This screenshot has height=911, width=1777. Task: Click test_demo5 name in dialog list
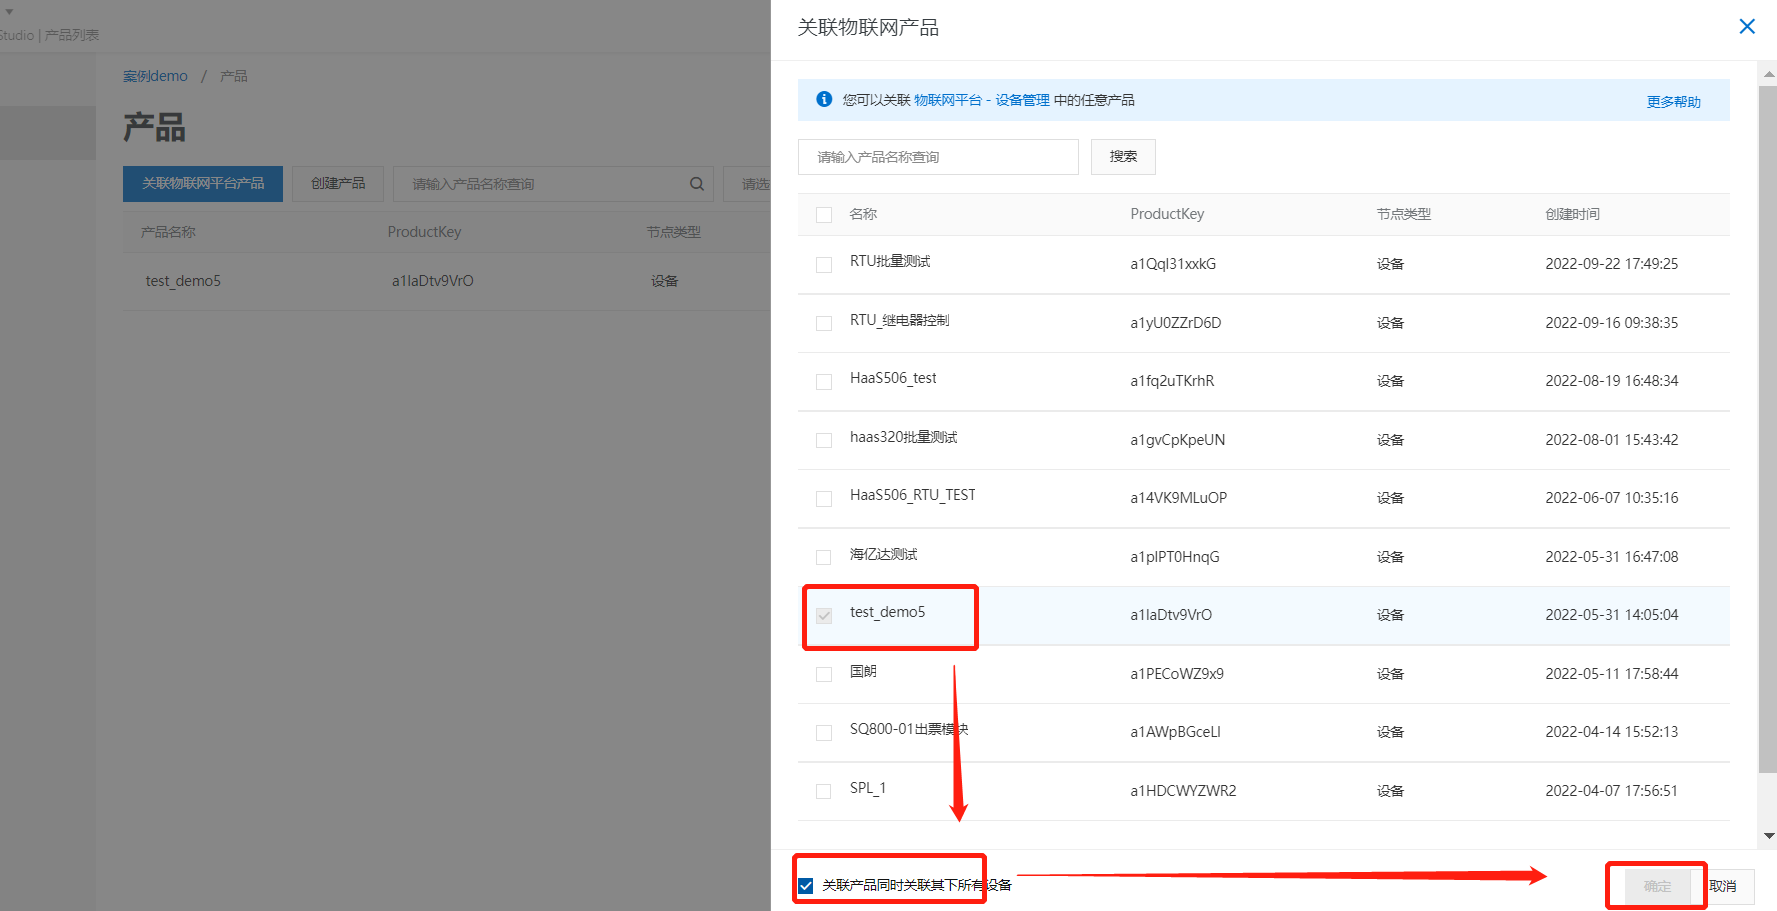click(888, 612)
